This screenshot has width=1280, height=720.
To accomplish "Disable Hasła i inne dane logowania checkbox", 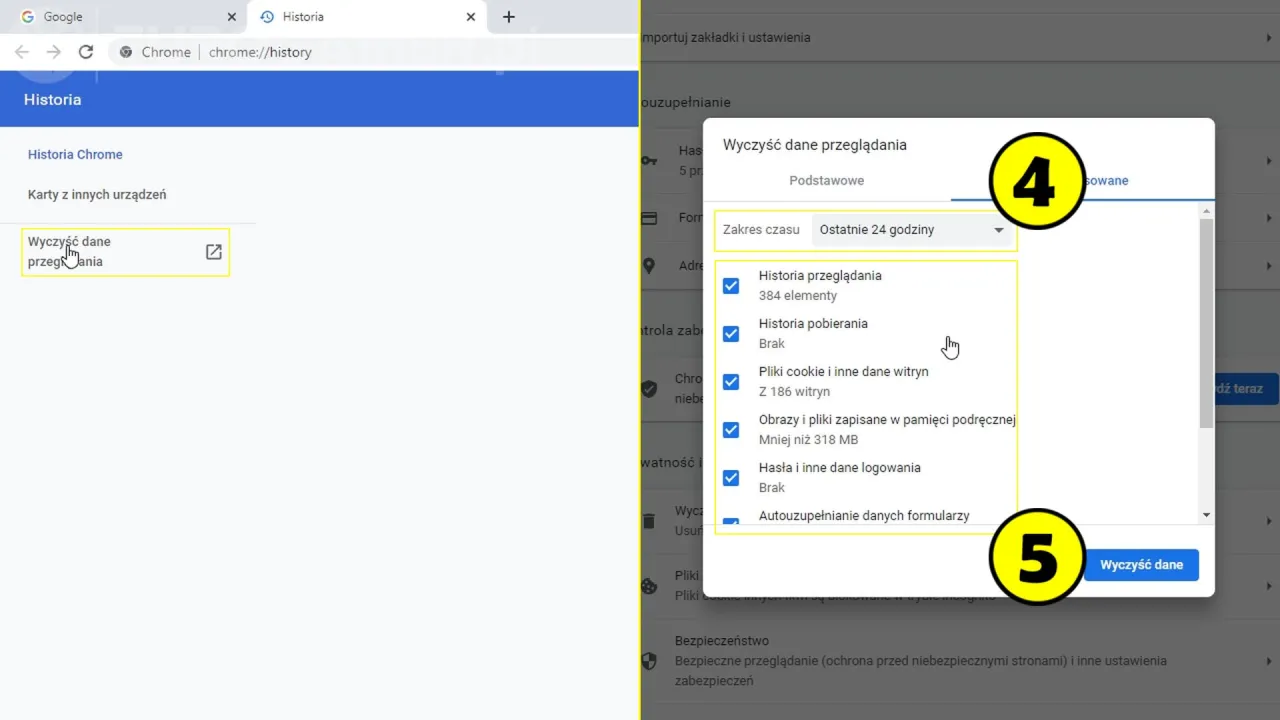I will point(731,477).
